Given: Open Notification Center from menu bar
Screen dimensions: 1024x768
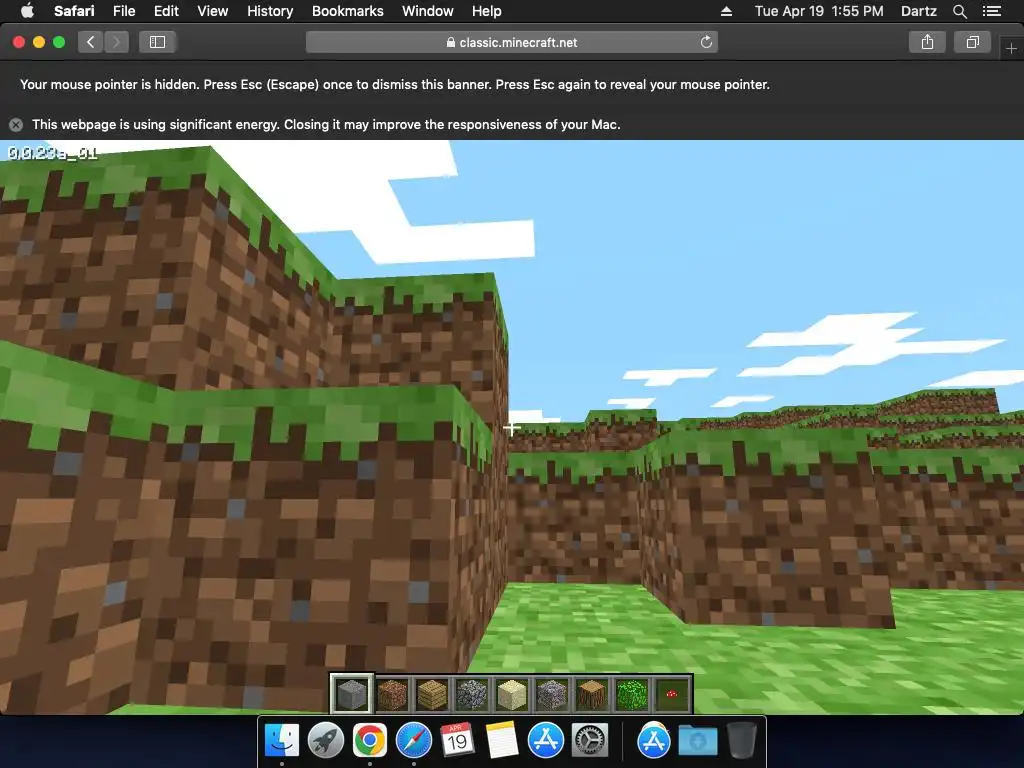Looking at the screenshot, I should pos(991,11).
